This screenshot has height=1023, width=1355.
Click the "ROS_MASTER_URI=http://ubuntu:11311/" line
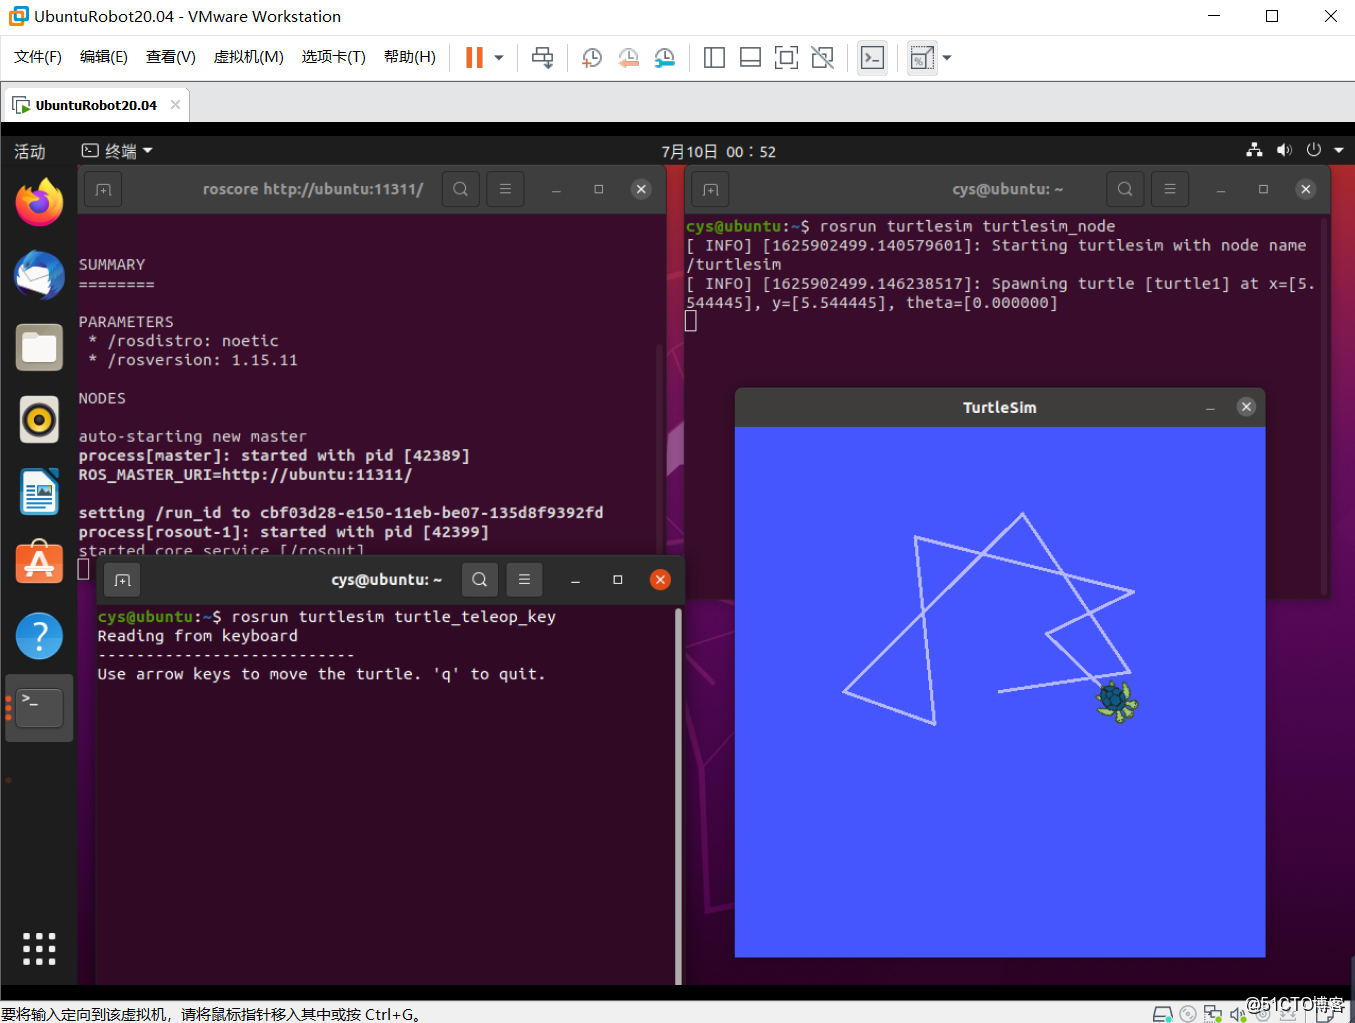(245, 475)
